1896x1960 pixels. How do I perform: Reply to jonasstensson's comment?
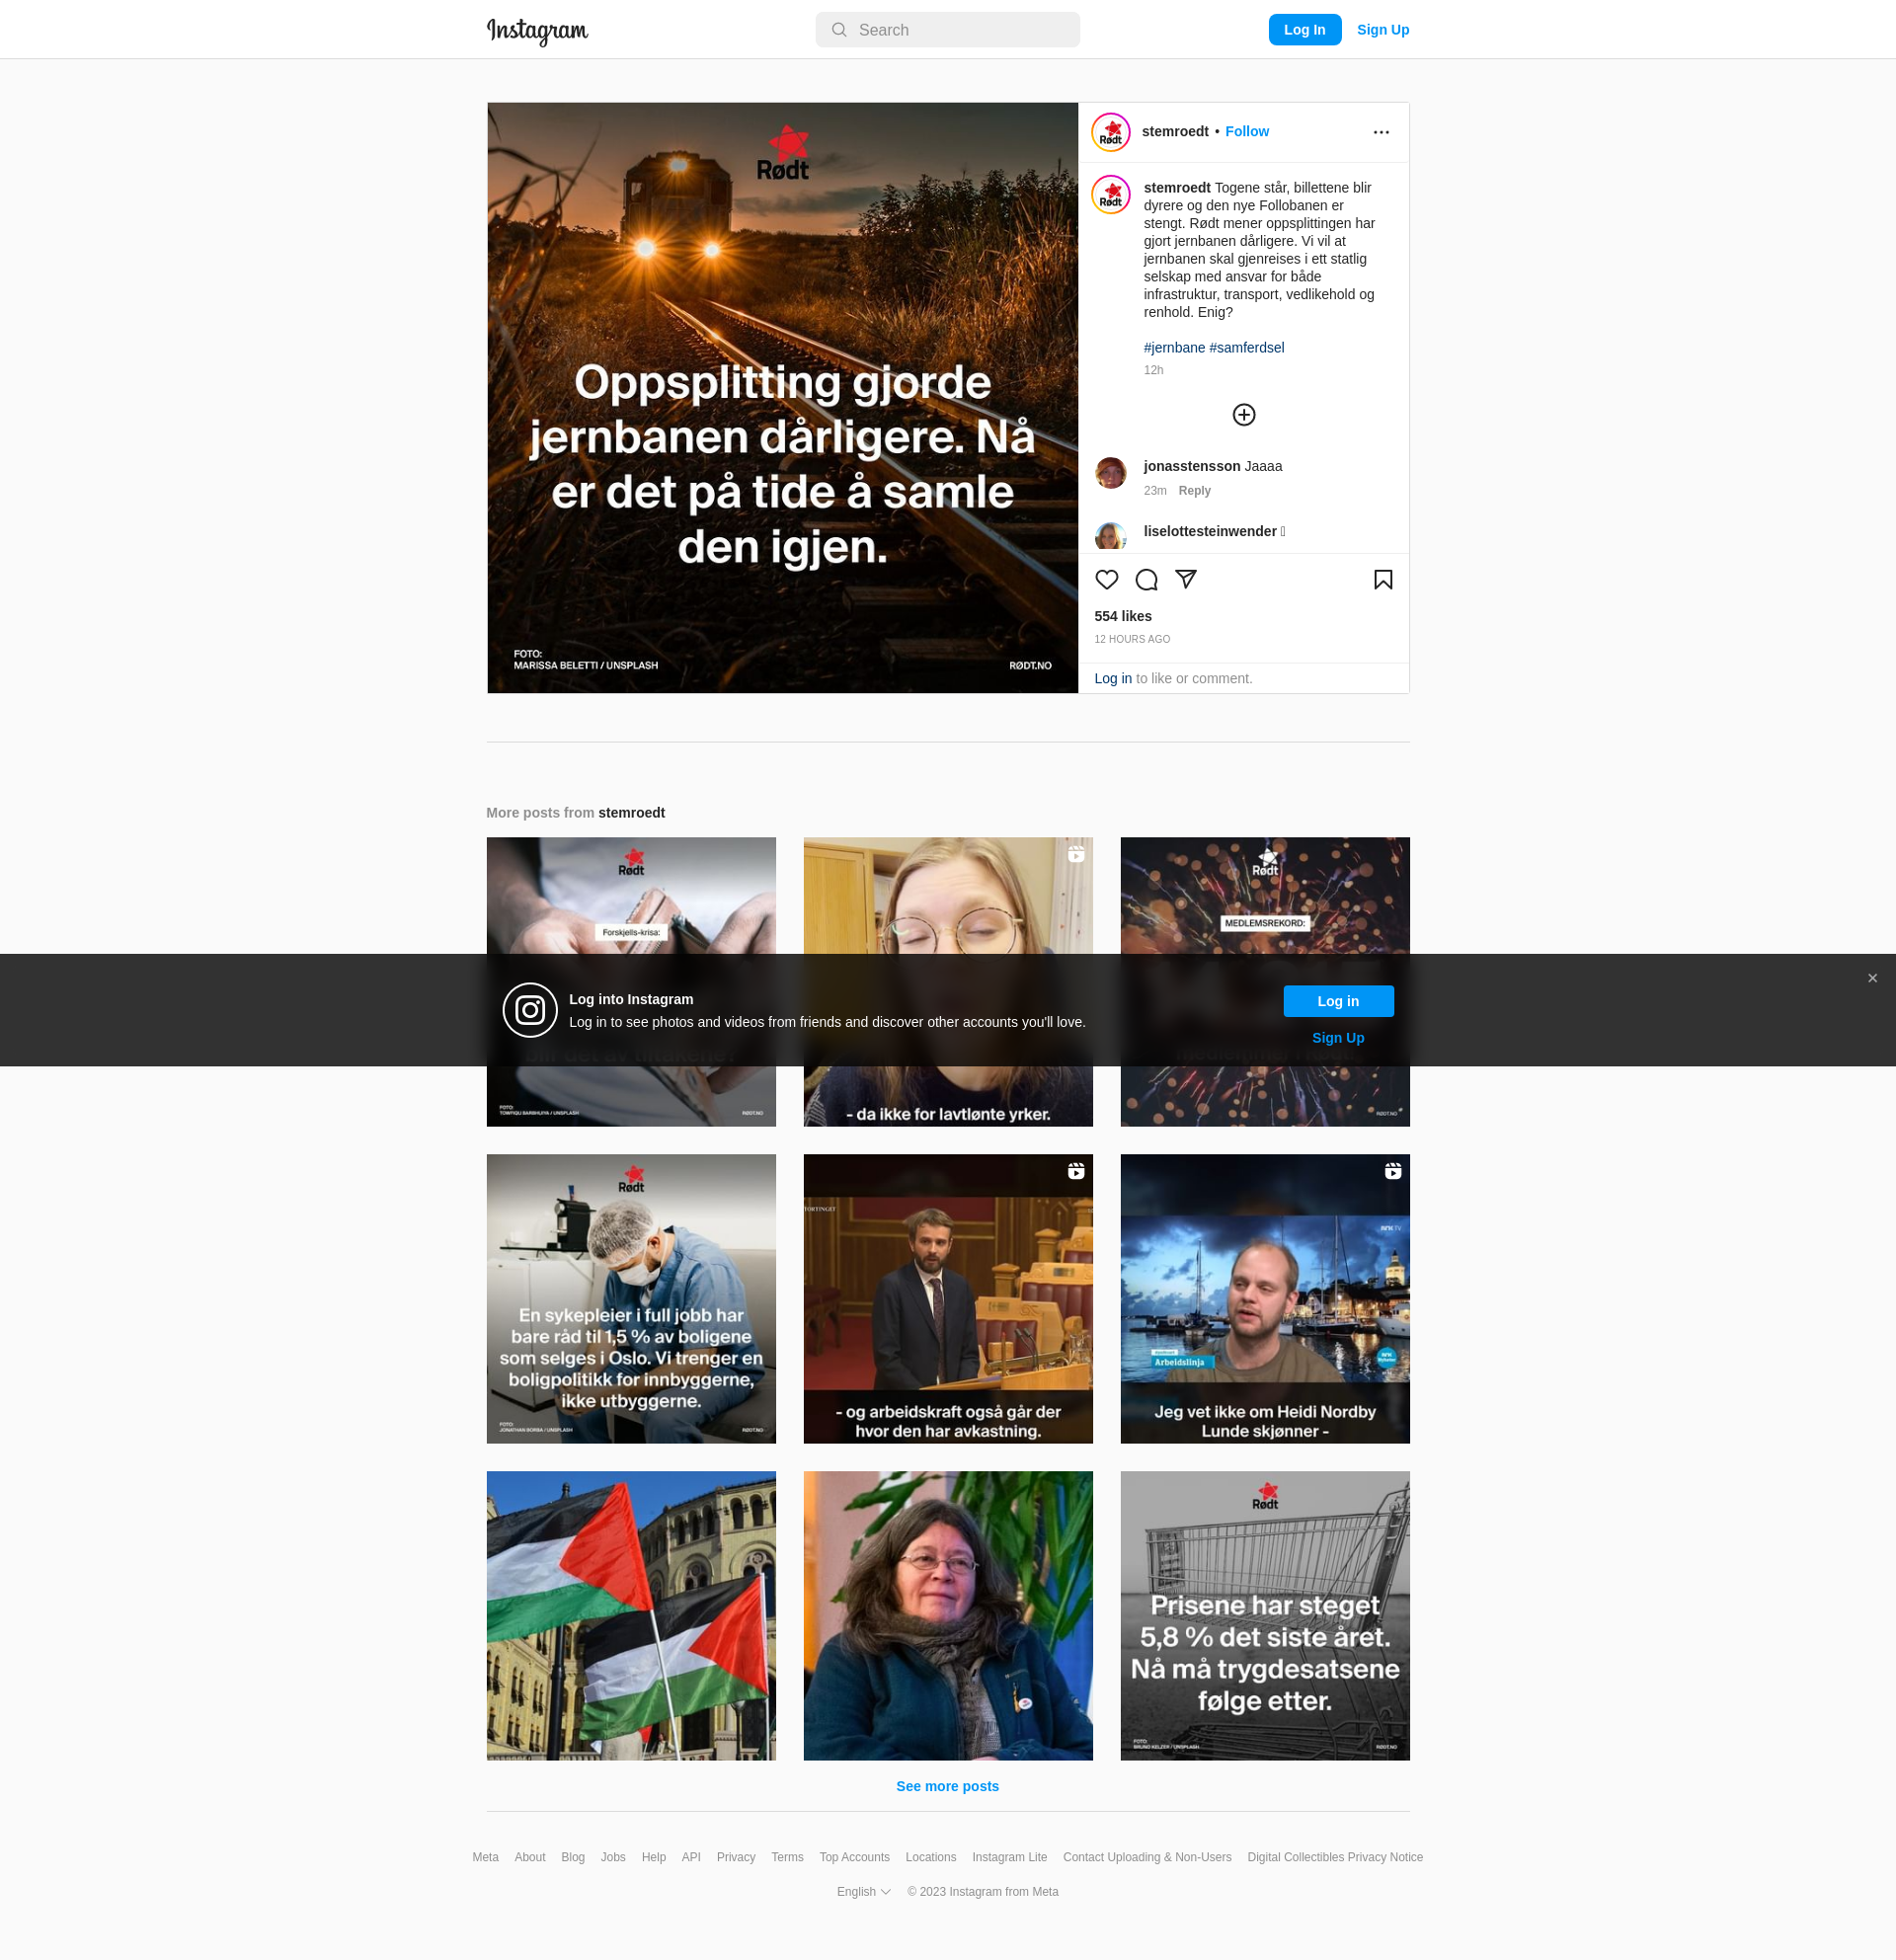point(1194,491)
